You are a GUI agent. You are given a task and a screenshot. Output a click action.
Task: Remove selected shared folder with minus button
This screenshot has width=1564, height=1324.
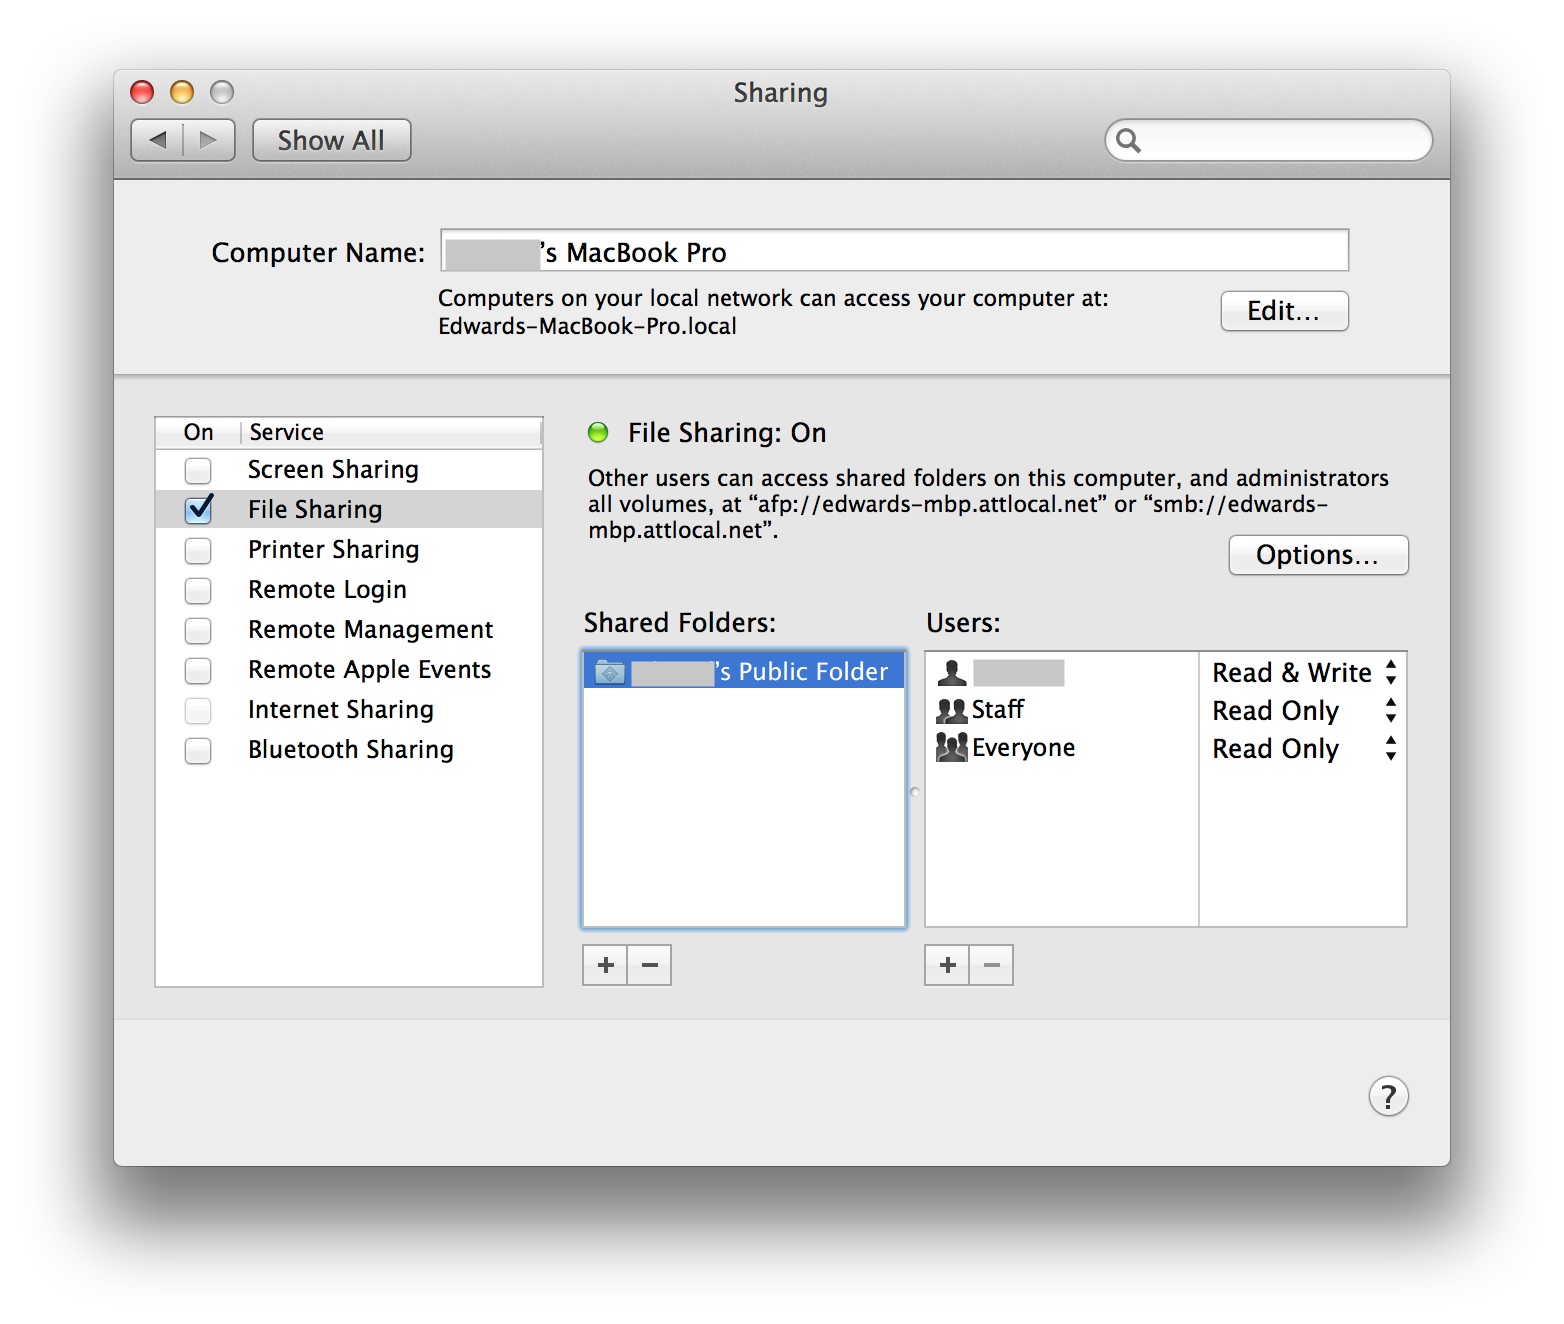click(x=649, y=965)
